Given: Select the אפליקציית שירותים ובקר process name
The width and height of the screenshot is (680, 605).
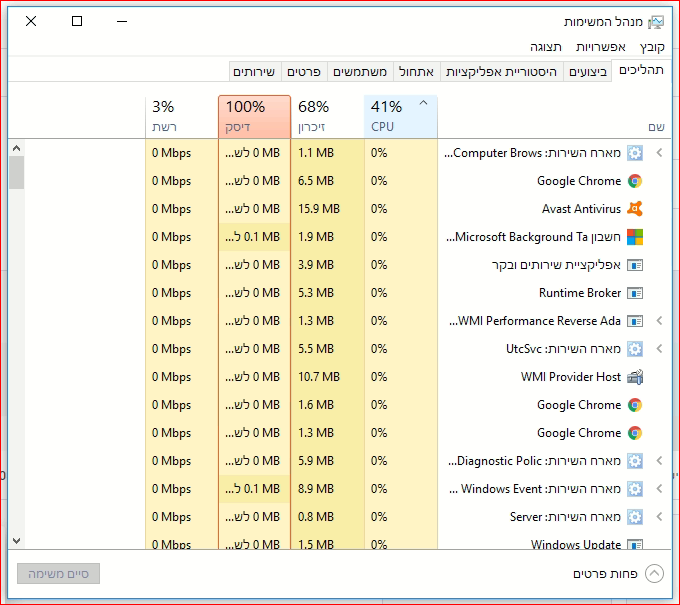Looking at the screenshot, I should coord(556,265).
